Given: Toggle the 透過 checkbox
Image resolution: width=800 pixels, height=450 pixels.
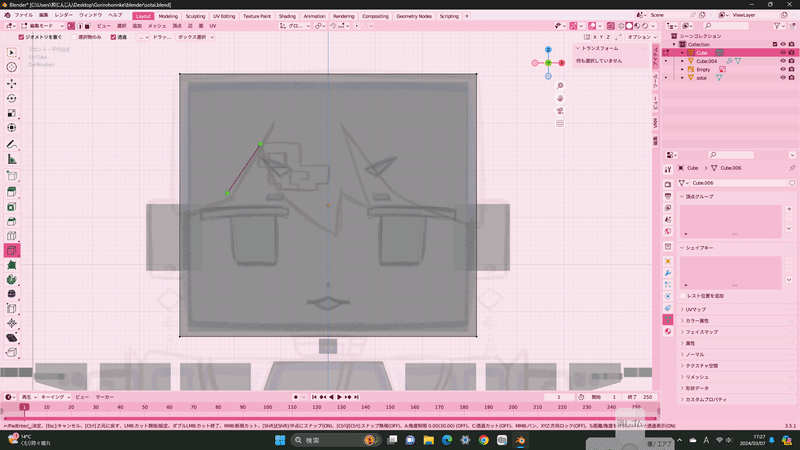Looking at the screenshot, I should coord(113,37).
